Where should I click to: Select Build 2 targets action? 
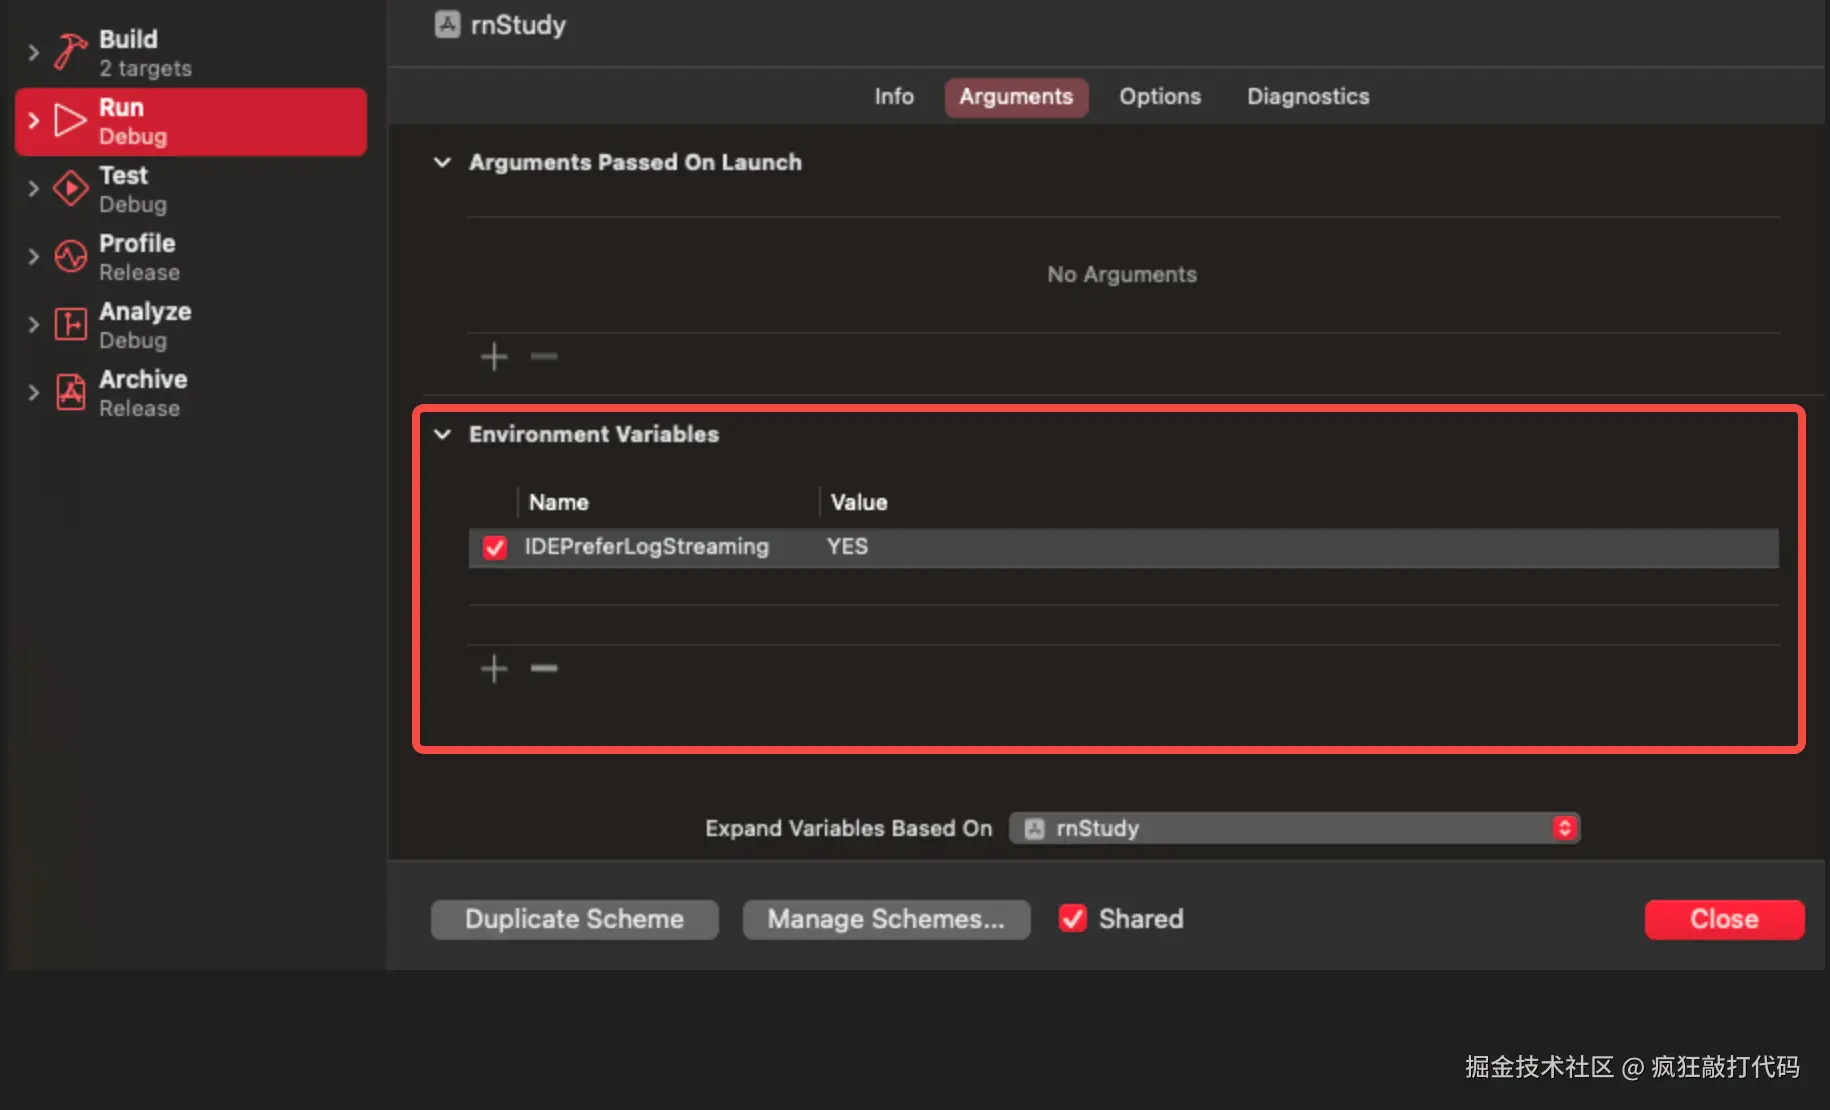tap(191, 53)
